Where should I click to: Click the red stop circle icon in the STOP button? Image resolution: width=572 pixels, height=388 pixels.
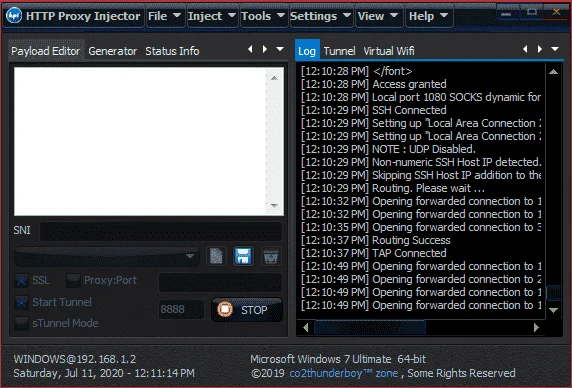pos(225,309)
